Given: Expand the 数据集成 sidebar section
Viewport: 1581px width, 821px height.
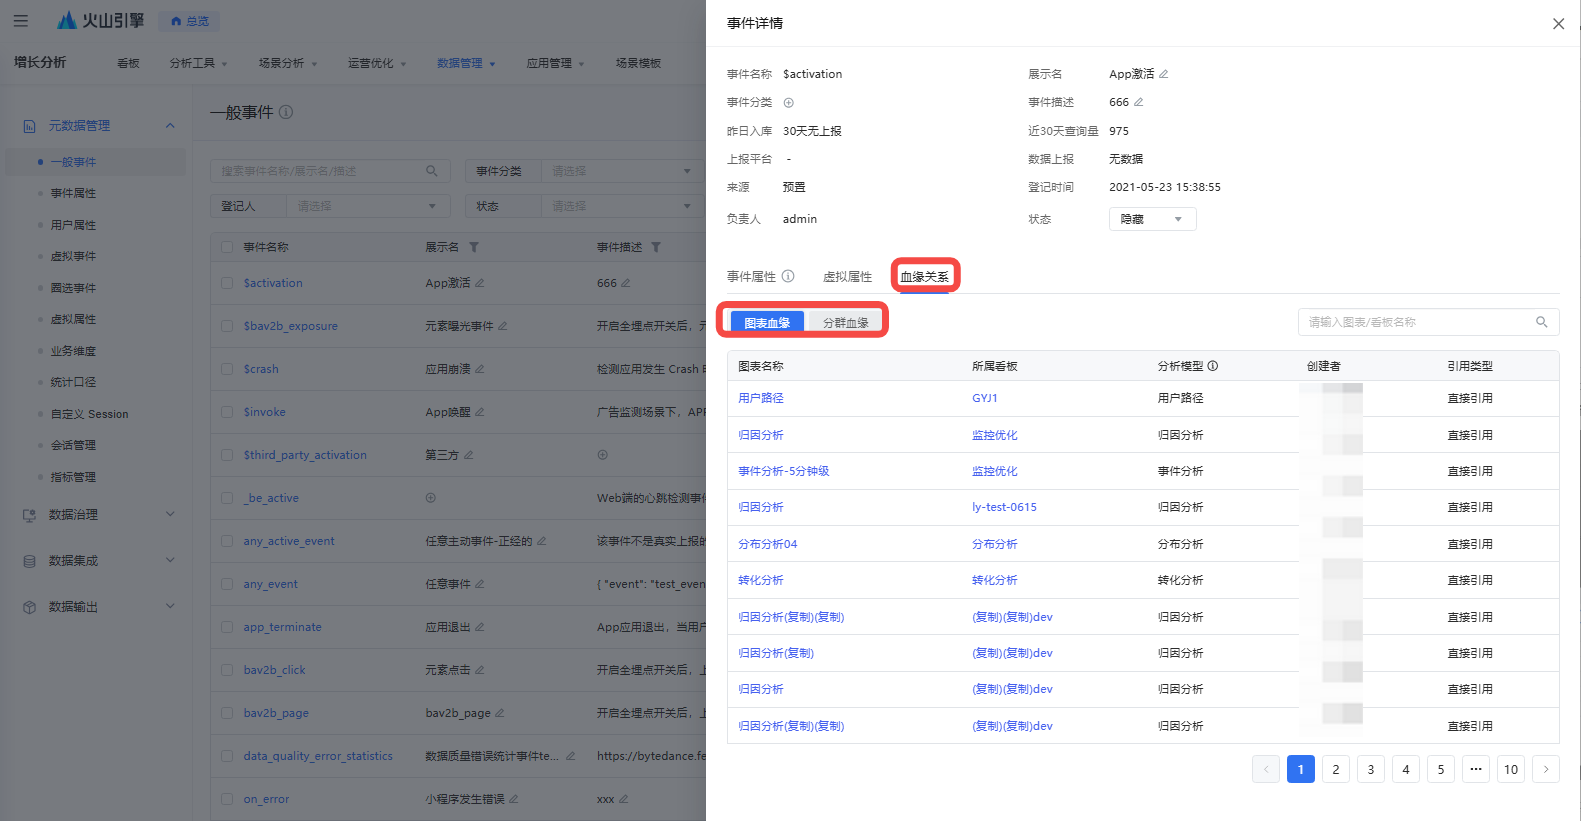Looking at the screenshot, I should pos(170,561).
